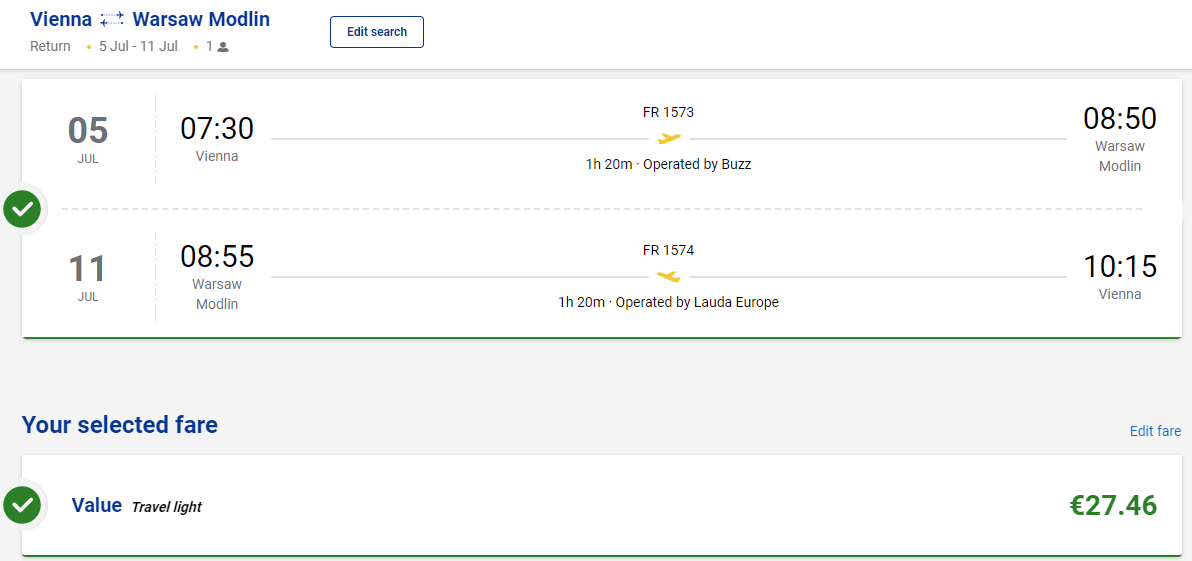The height and width of the screenshot is (561, 1192).
Task: Toggle the green checkmark beside Value fare
Action: pos(22,505)
